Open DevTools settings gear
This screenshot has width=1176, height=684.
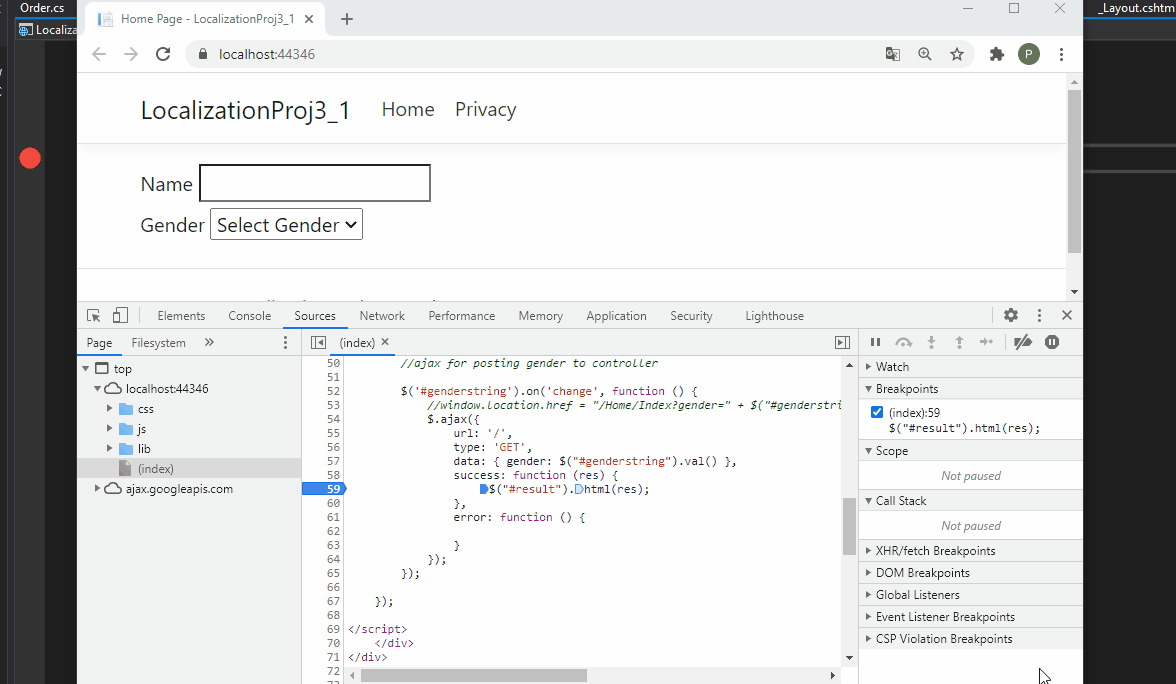(1011, 315)
